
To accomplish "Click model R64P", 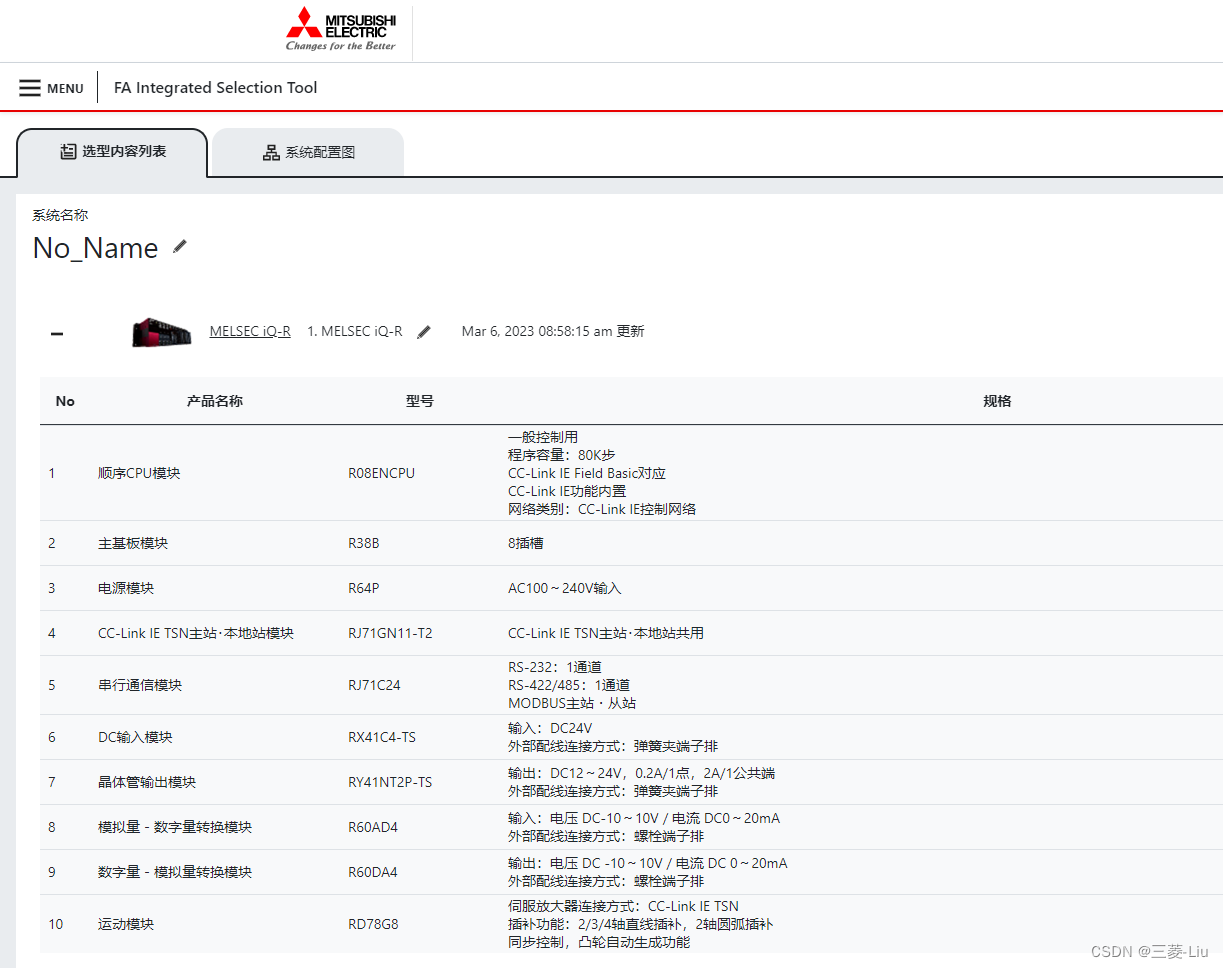I will coord(363,588).
